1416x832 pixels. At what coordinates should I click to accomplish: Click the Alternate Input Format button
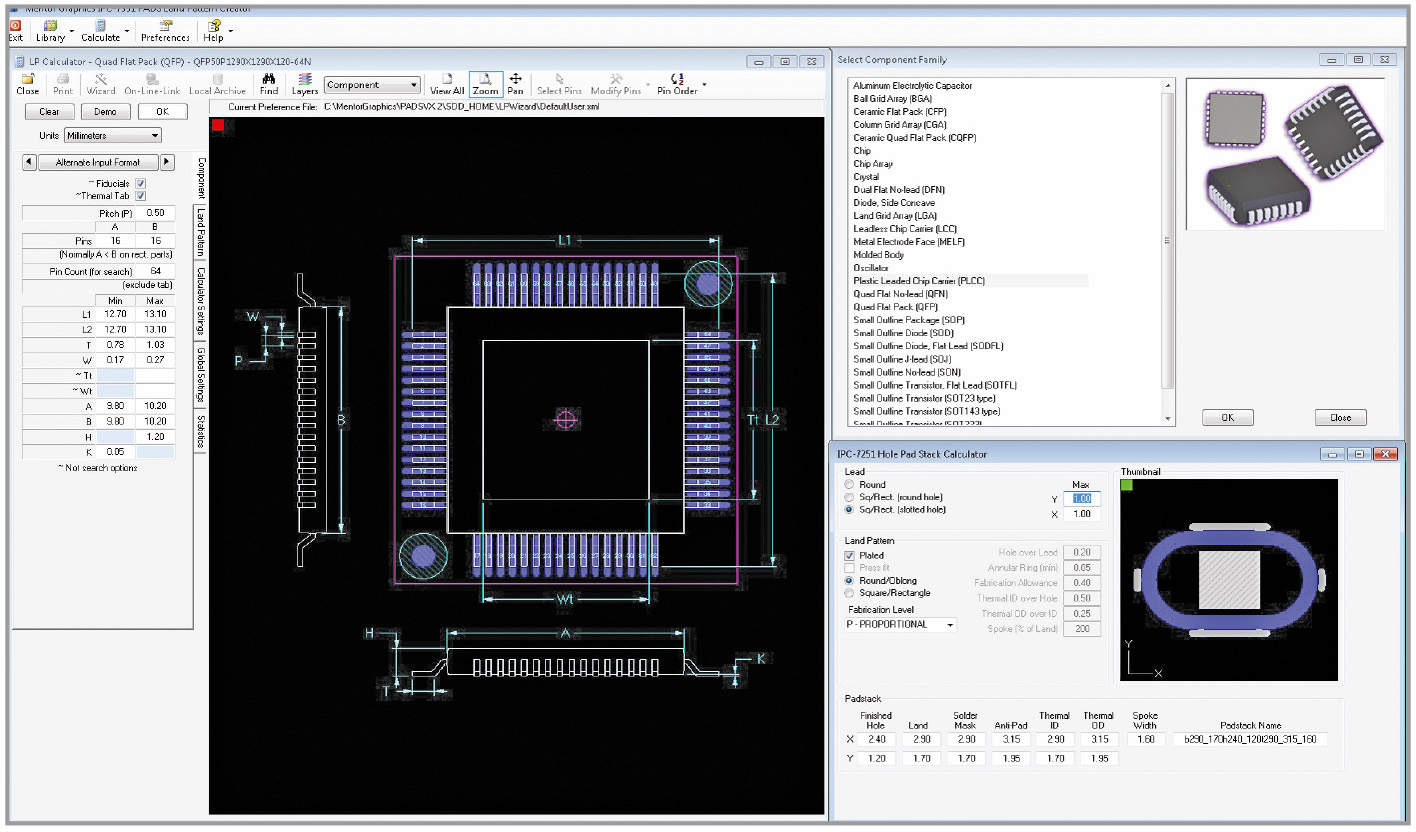coord(98,162)
